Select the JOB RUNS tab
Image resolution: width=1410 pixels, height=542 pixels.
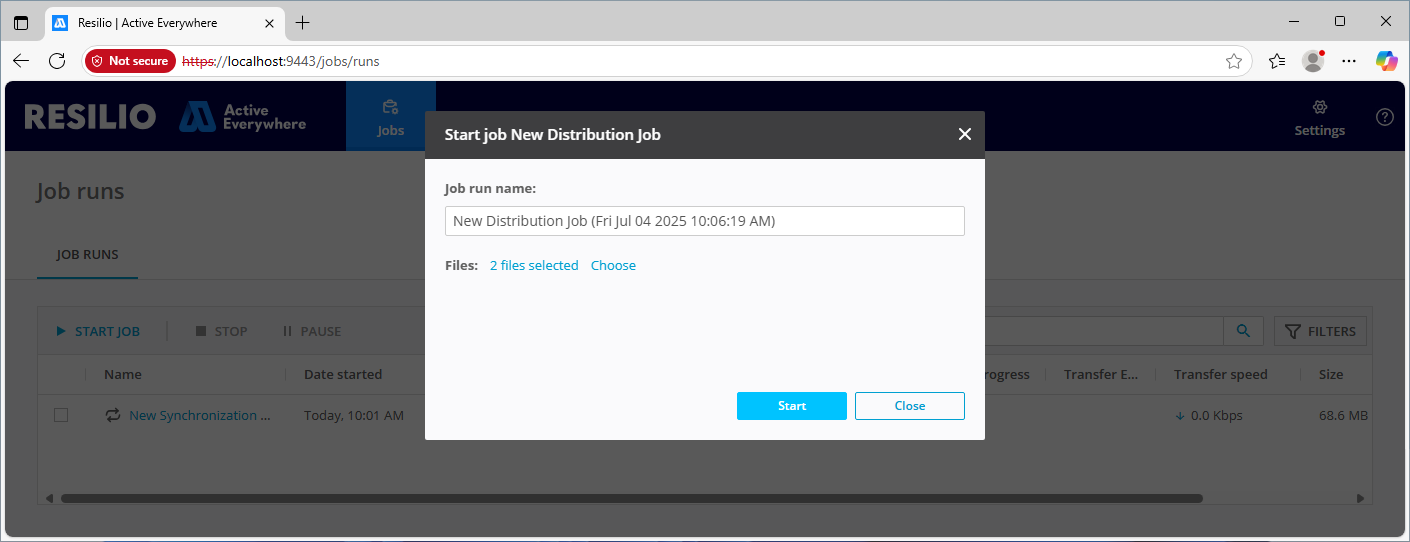coord(88,255)
